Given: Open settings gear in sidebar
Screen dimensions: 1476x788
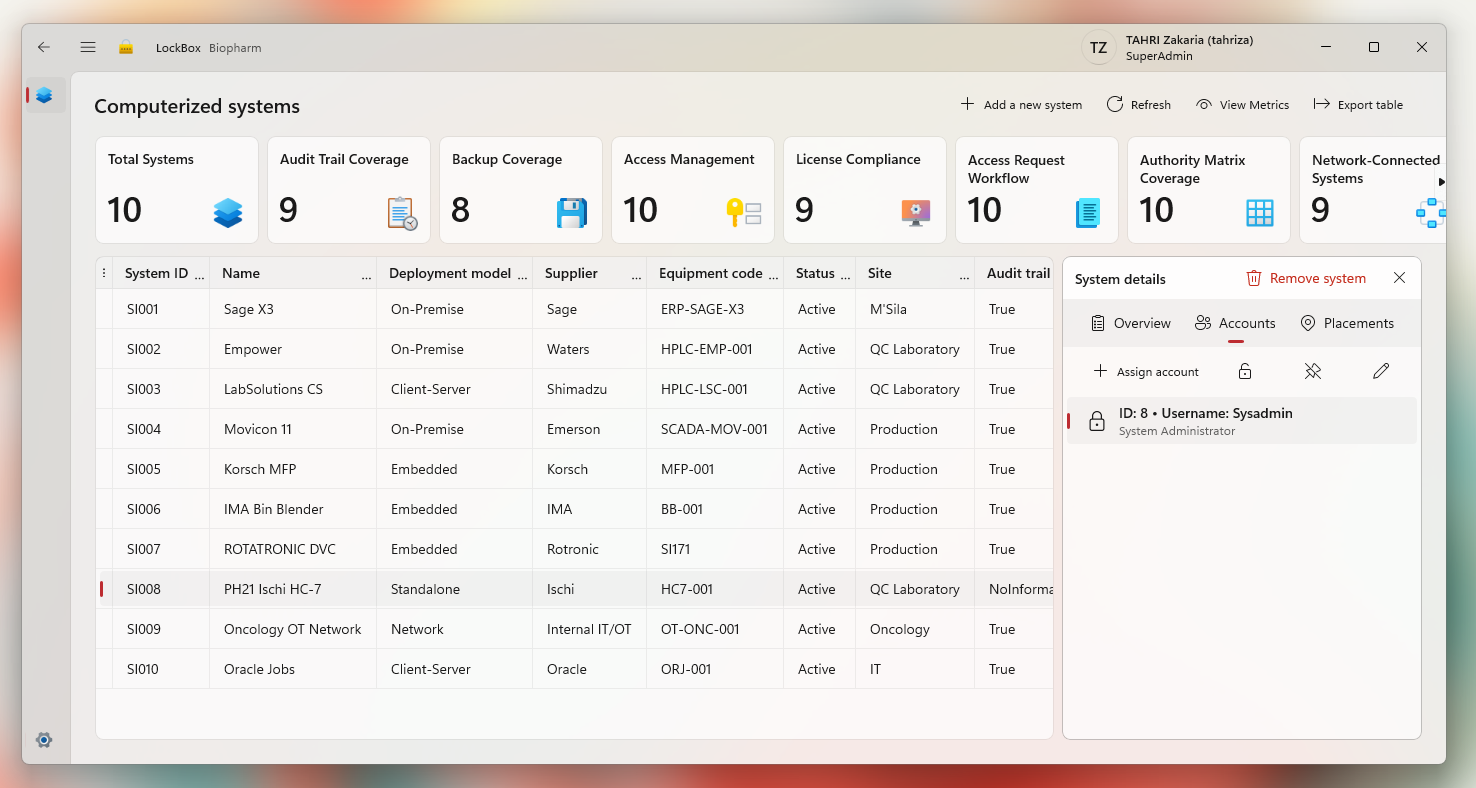Looking at the screenshot, I should [x=44, y=740].
